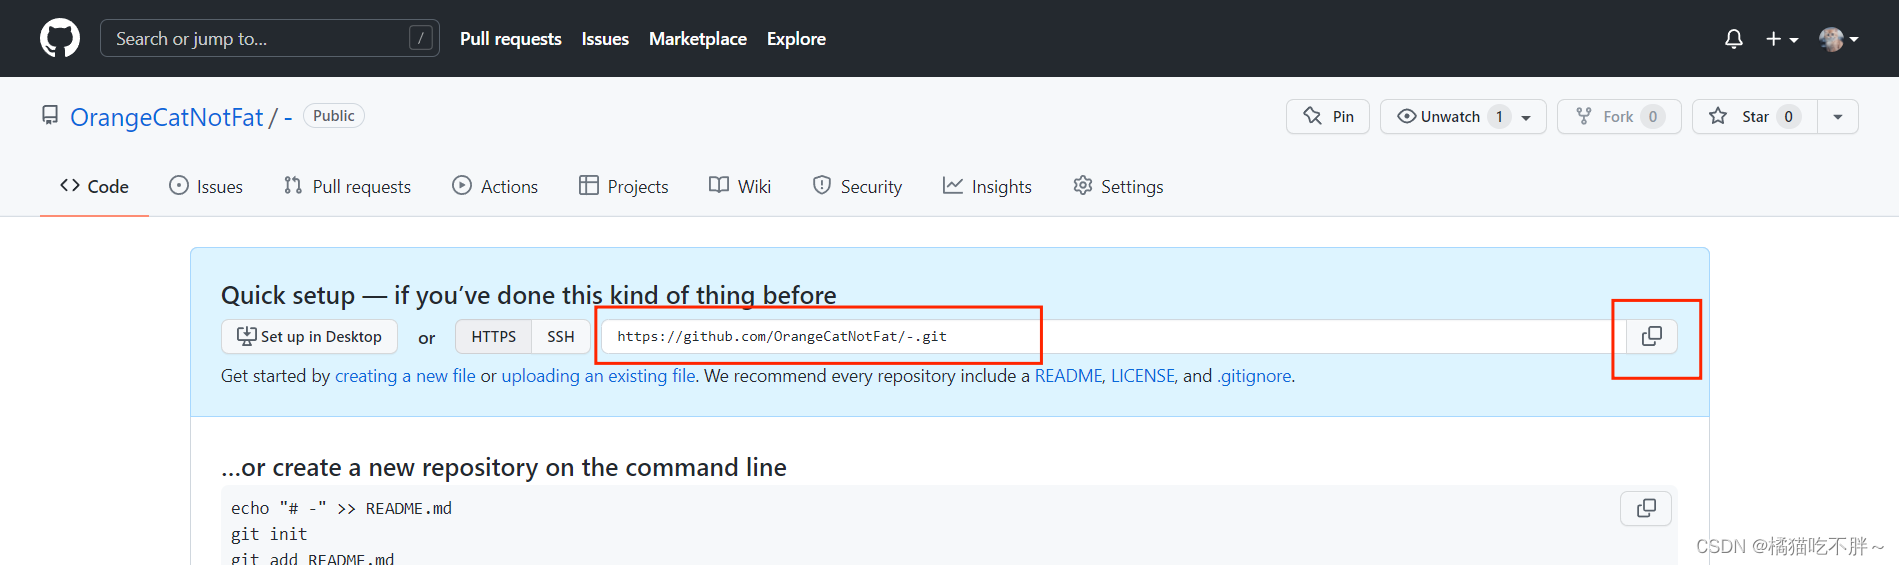Open the .gitignore recommendation link
This screenshot has height=565, width=1899.
(1254, 376)
